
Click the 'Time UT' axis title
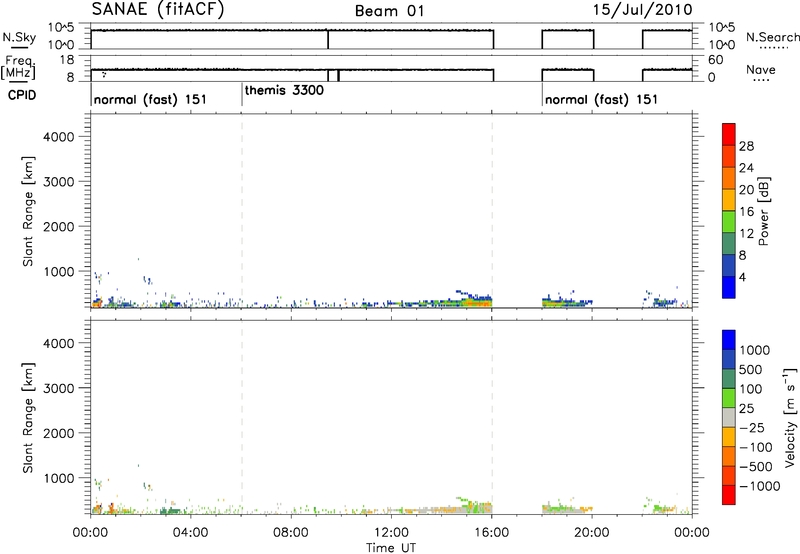[x=391, y=548]
